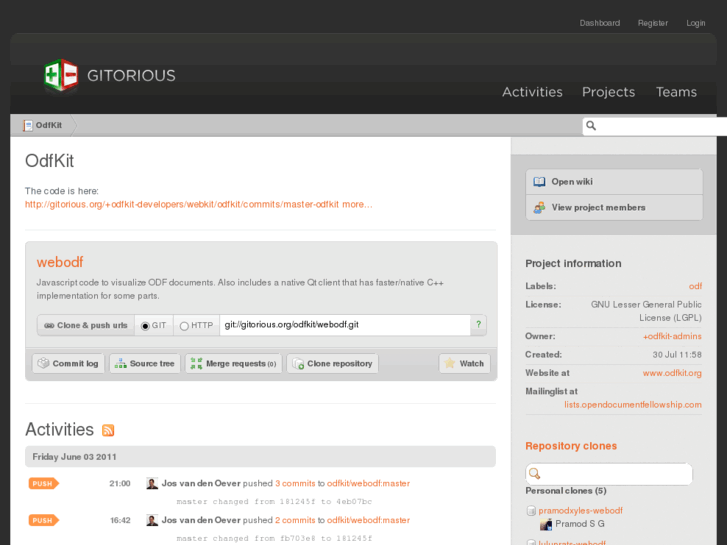Image resolution: width=727 pixels, height=545 pixels.
Task: Click the OdfKit breadcrumb document icon
Action: [x=28, y=125]
